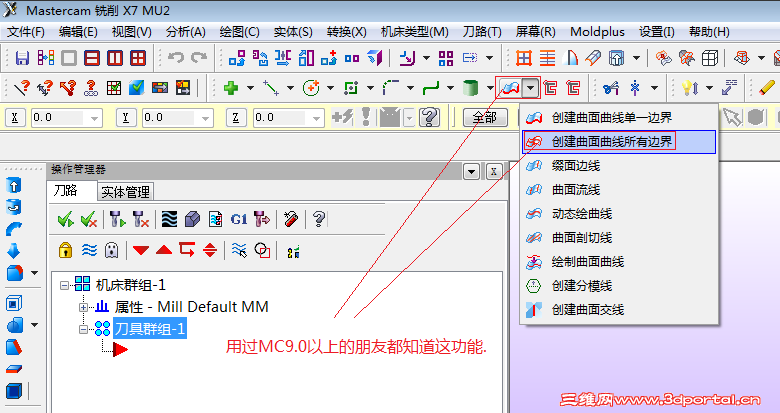
Task: Click the yellow eraser delete icon
Action: 767,88
